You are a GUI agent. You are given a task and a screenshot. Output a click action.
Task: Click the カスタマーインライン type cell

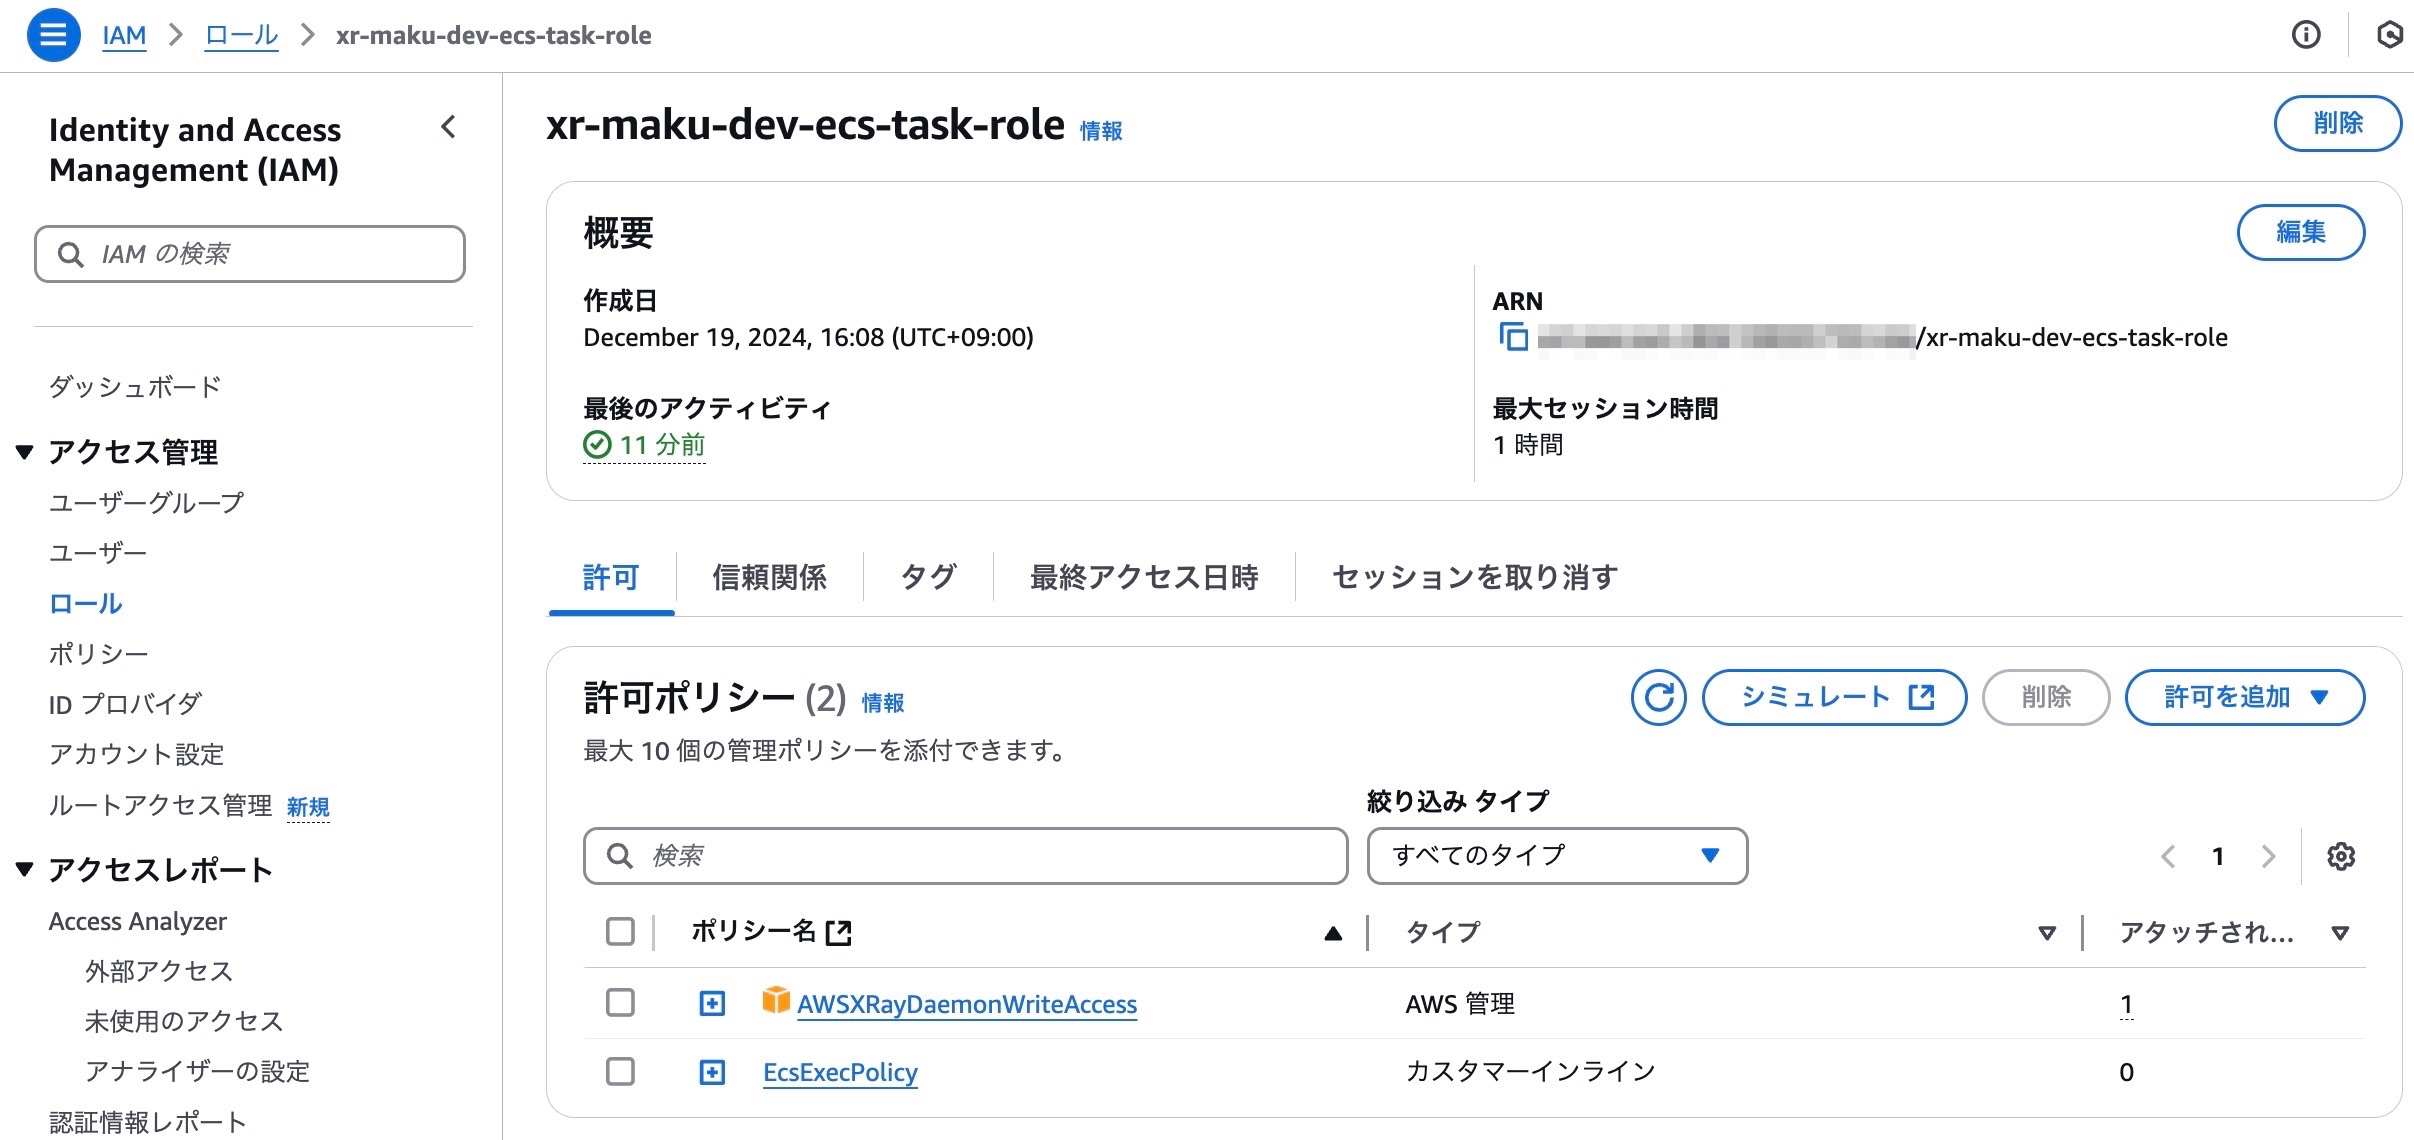(x=1530, y=1072)
